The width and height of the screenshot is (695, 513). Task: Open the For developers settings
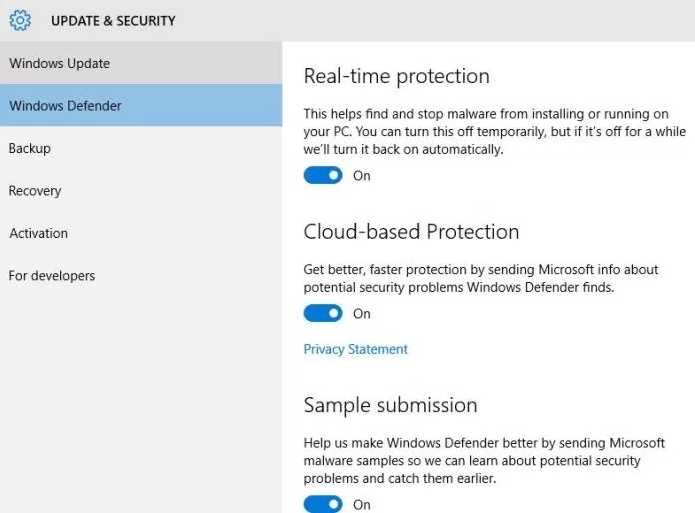141,276
